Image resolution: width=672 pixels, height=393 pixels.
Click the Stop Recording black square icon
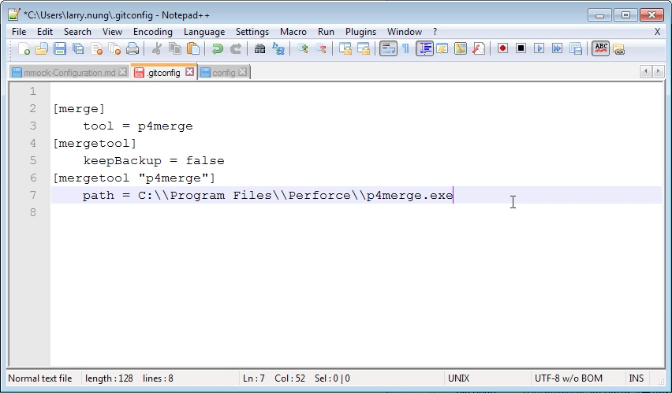521,48
